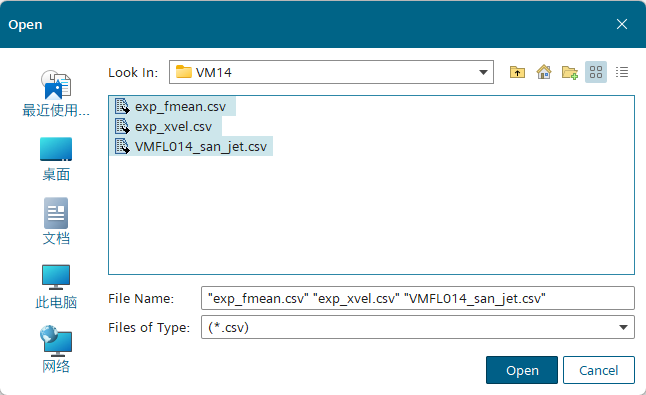Click the VM14 folder name in Look In
The image size is (646, 395).
[x=213, y=72]
